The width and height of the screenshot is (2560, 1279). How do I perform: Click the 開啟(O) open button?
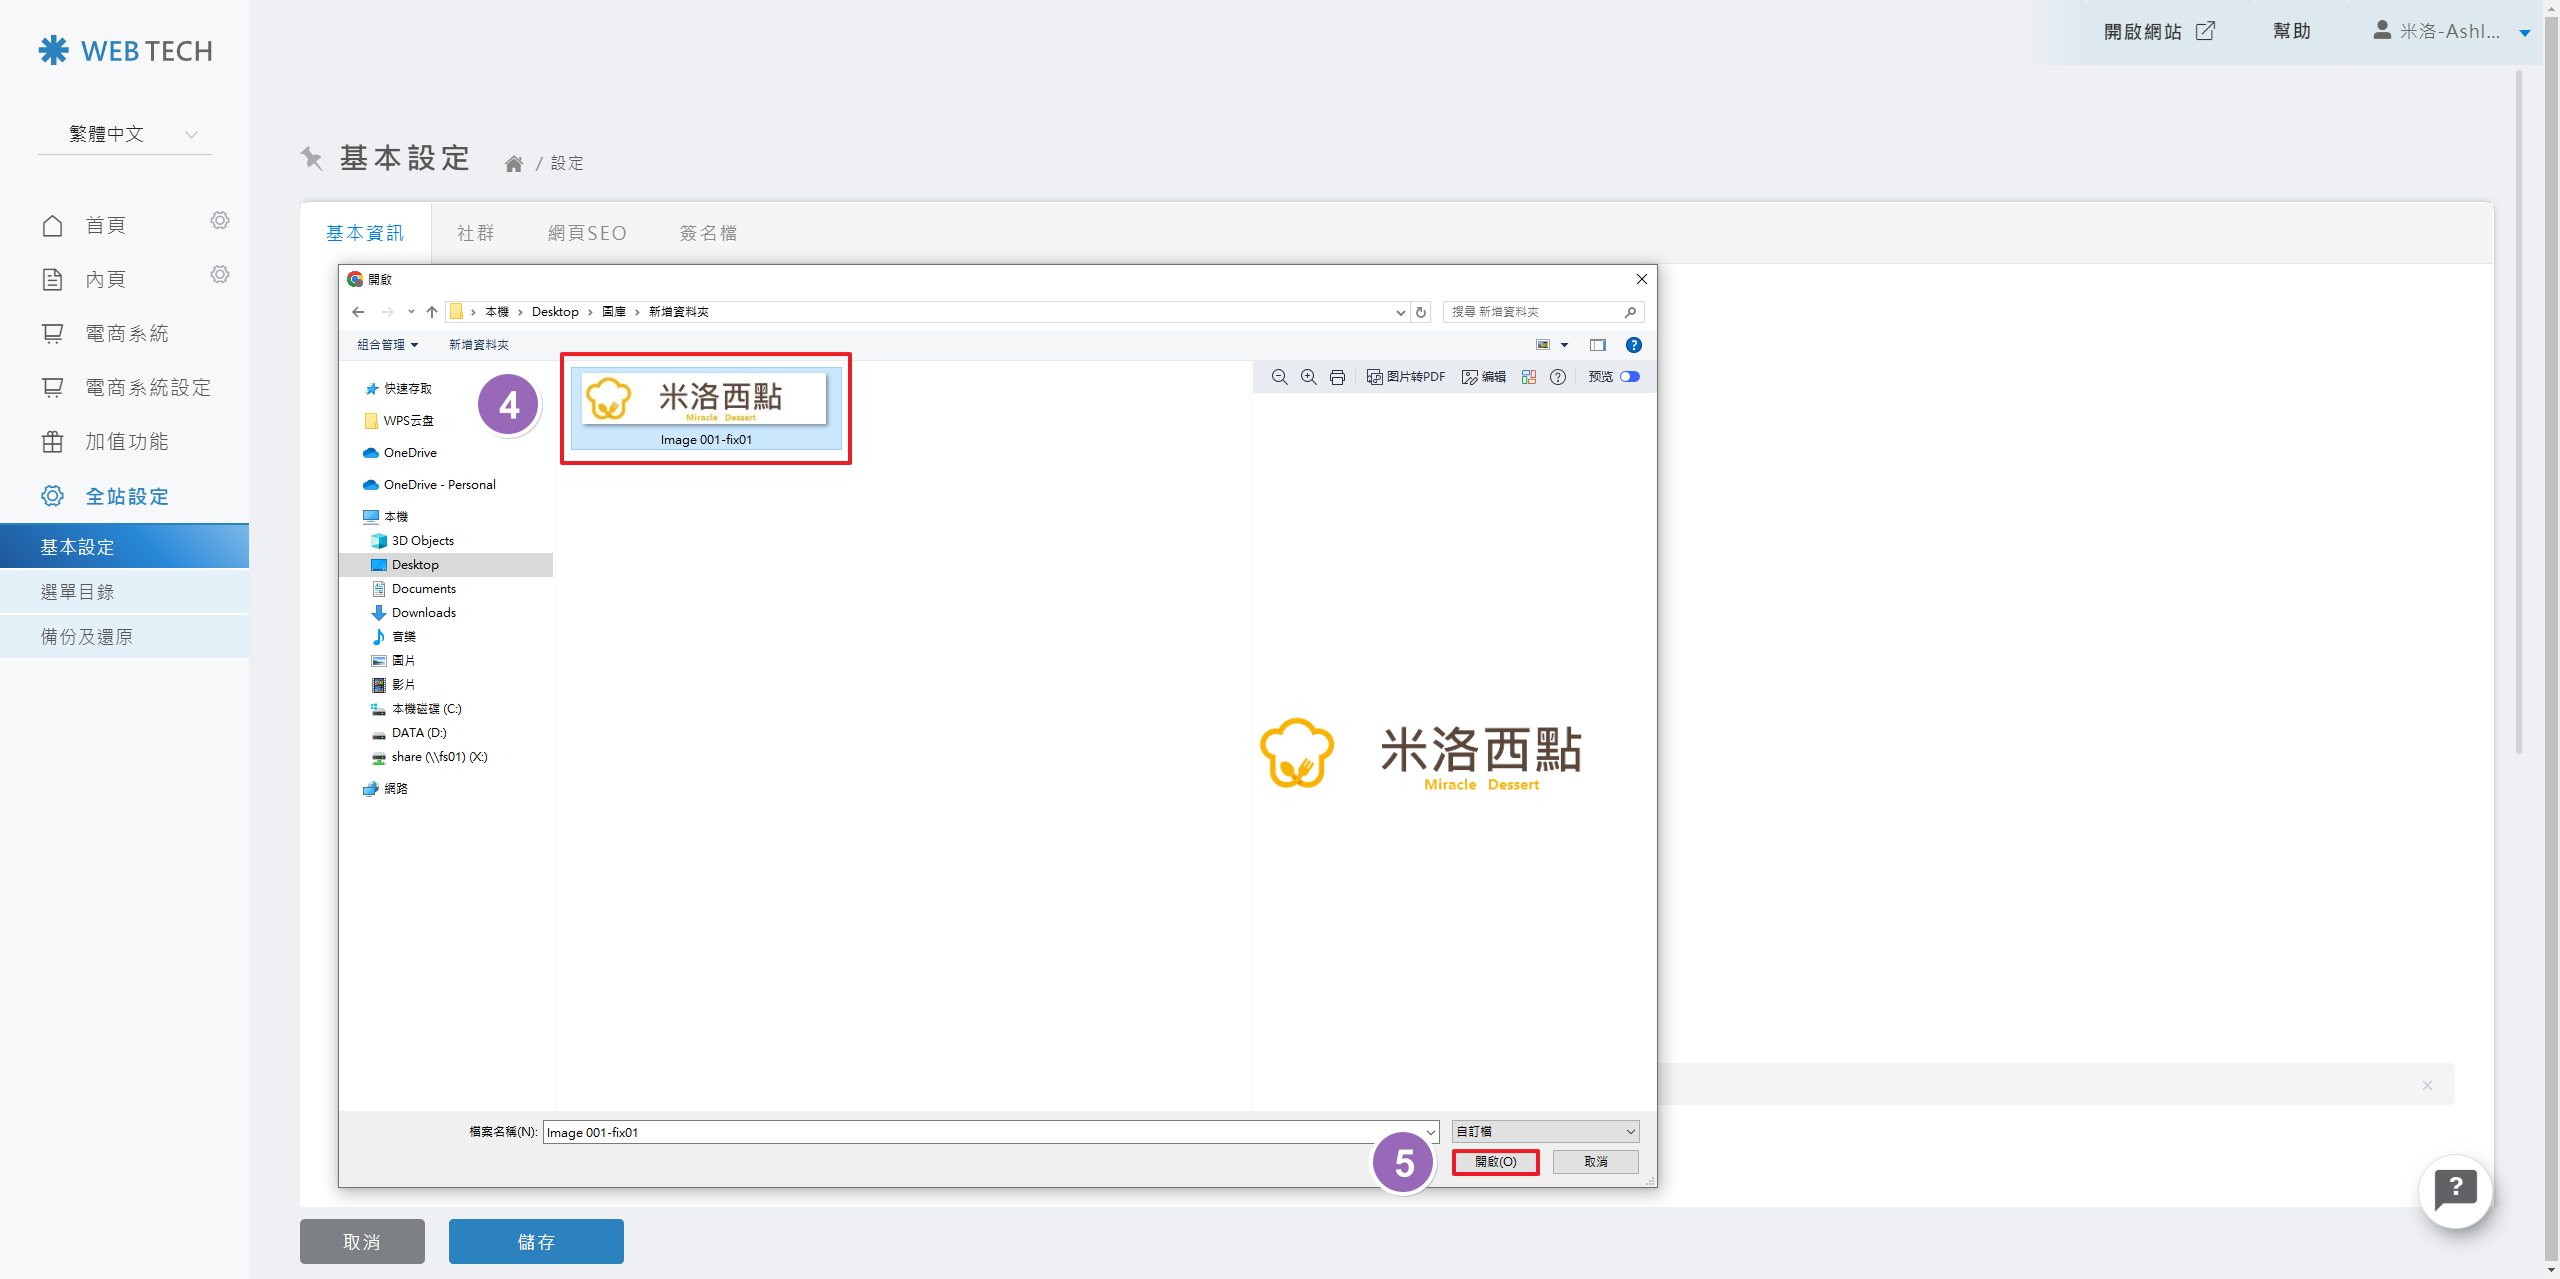[1495, 1161]
